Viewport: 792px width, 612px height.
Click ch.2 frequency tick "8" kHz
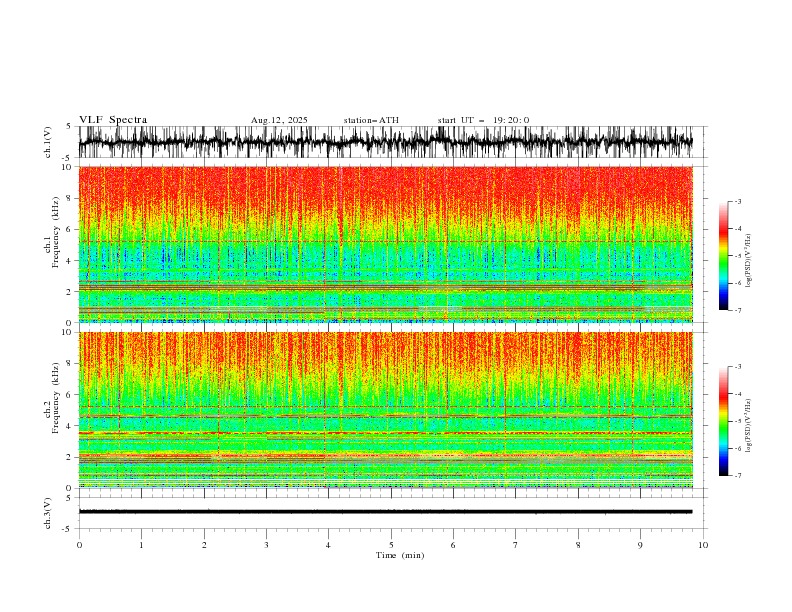click(x=71, y=364)
